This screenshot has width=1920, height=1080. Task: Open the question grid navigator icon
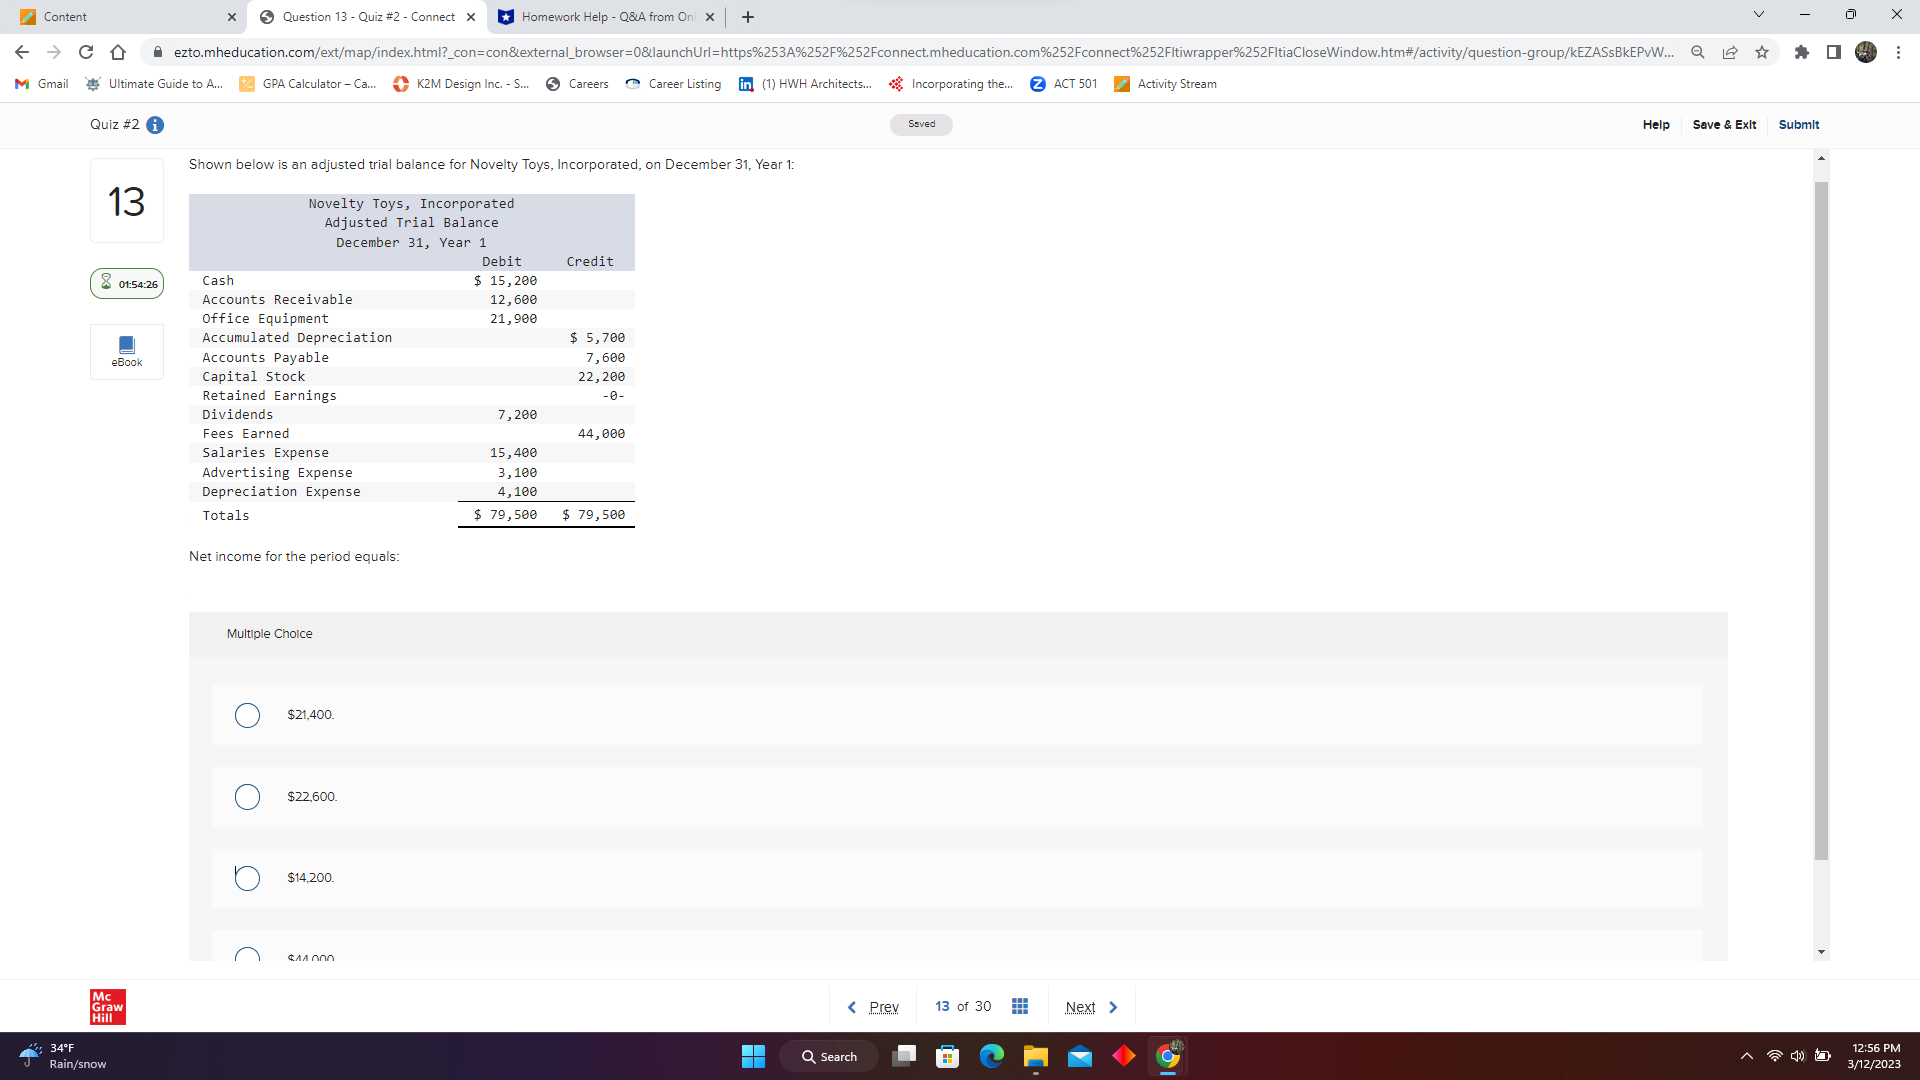click(1019, 1006)
